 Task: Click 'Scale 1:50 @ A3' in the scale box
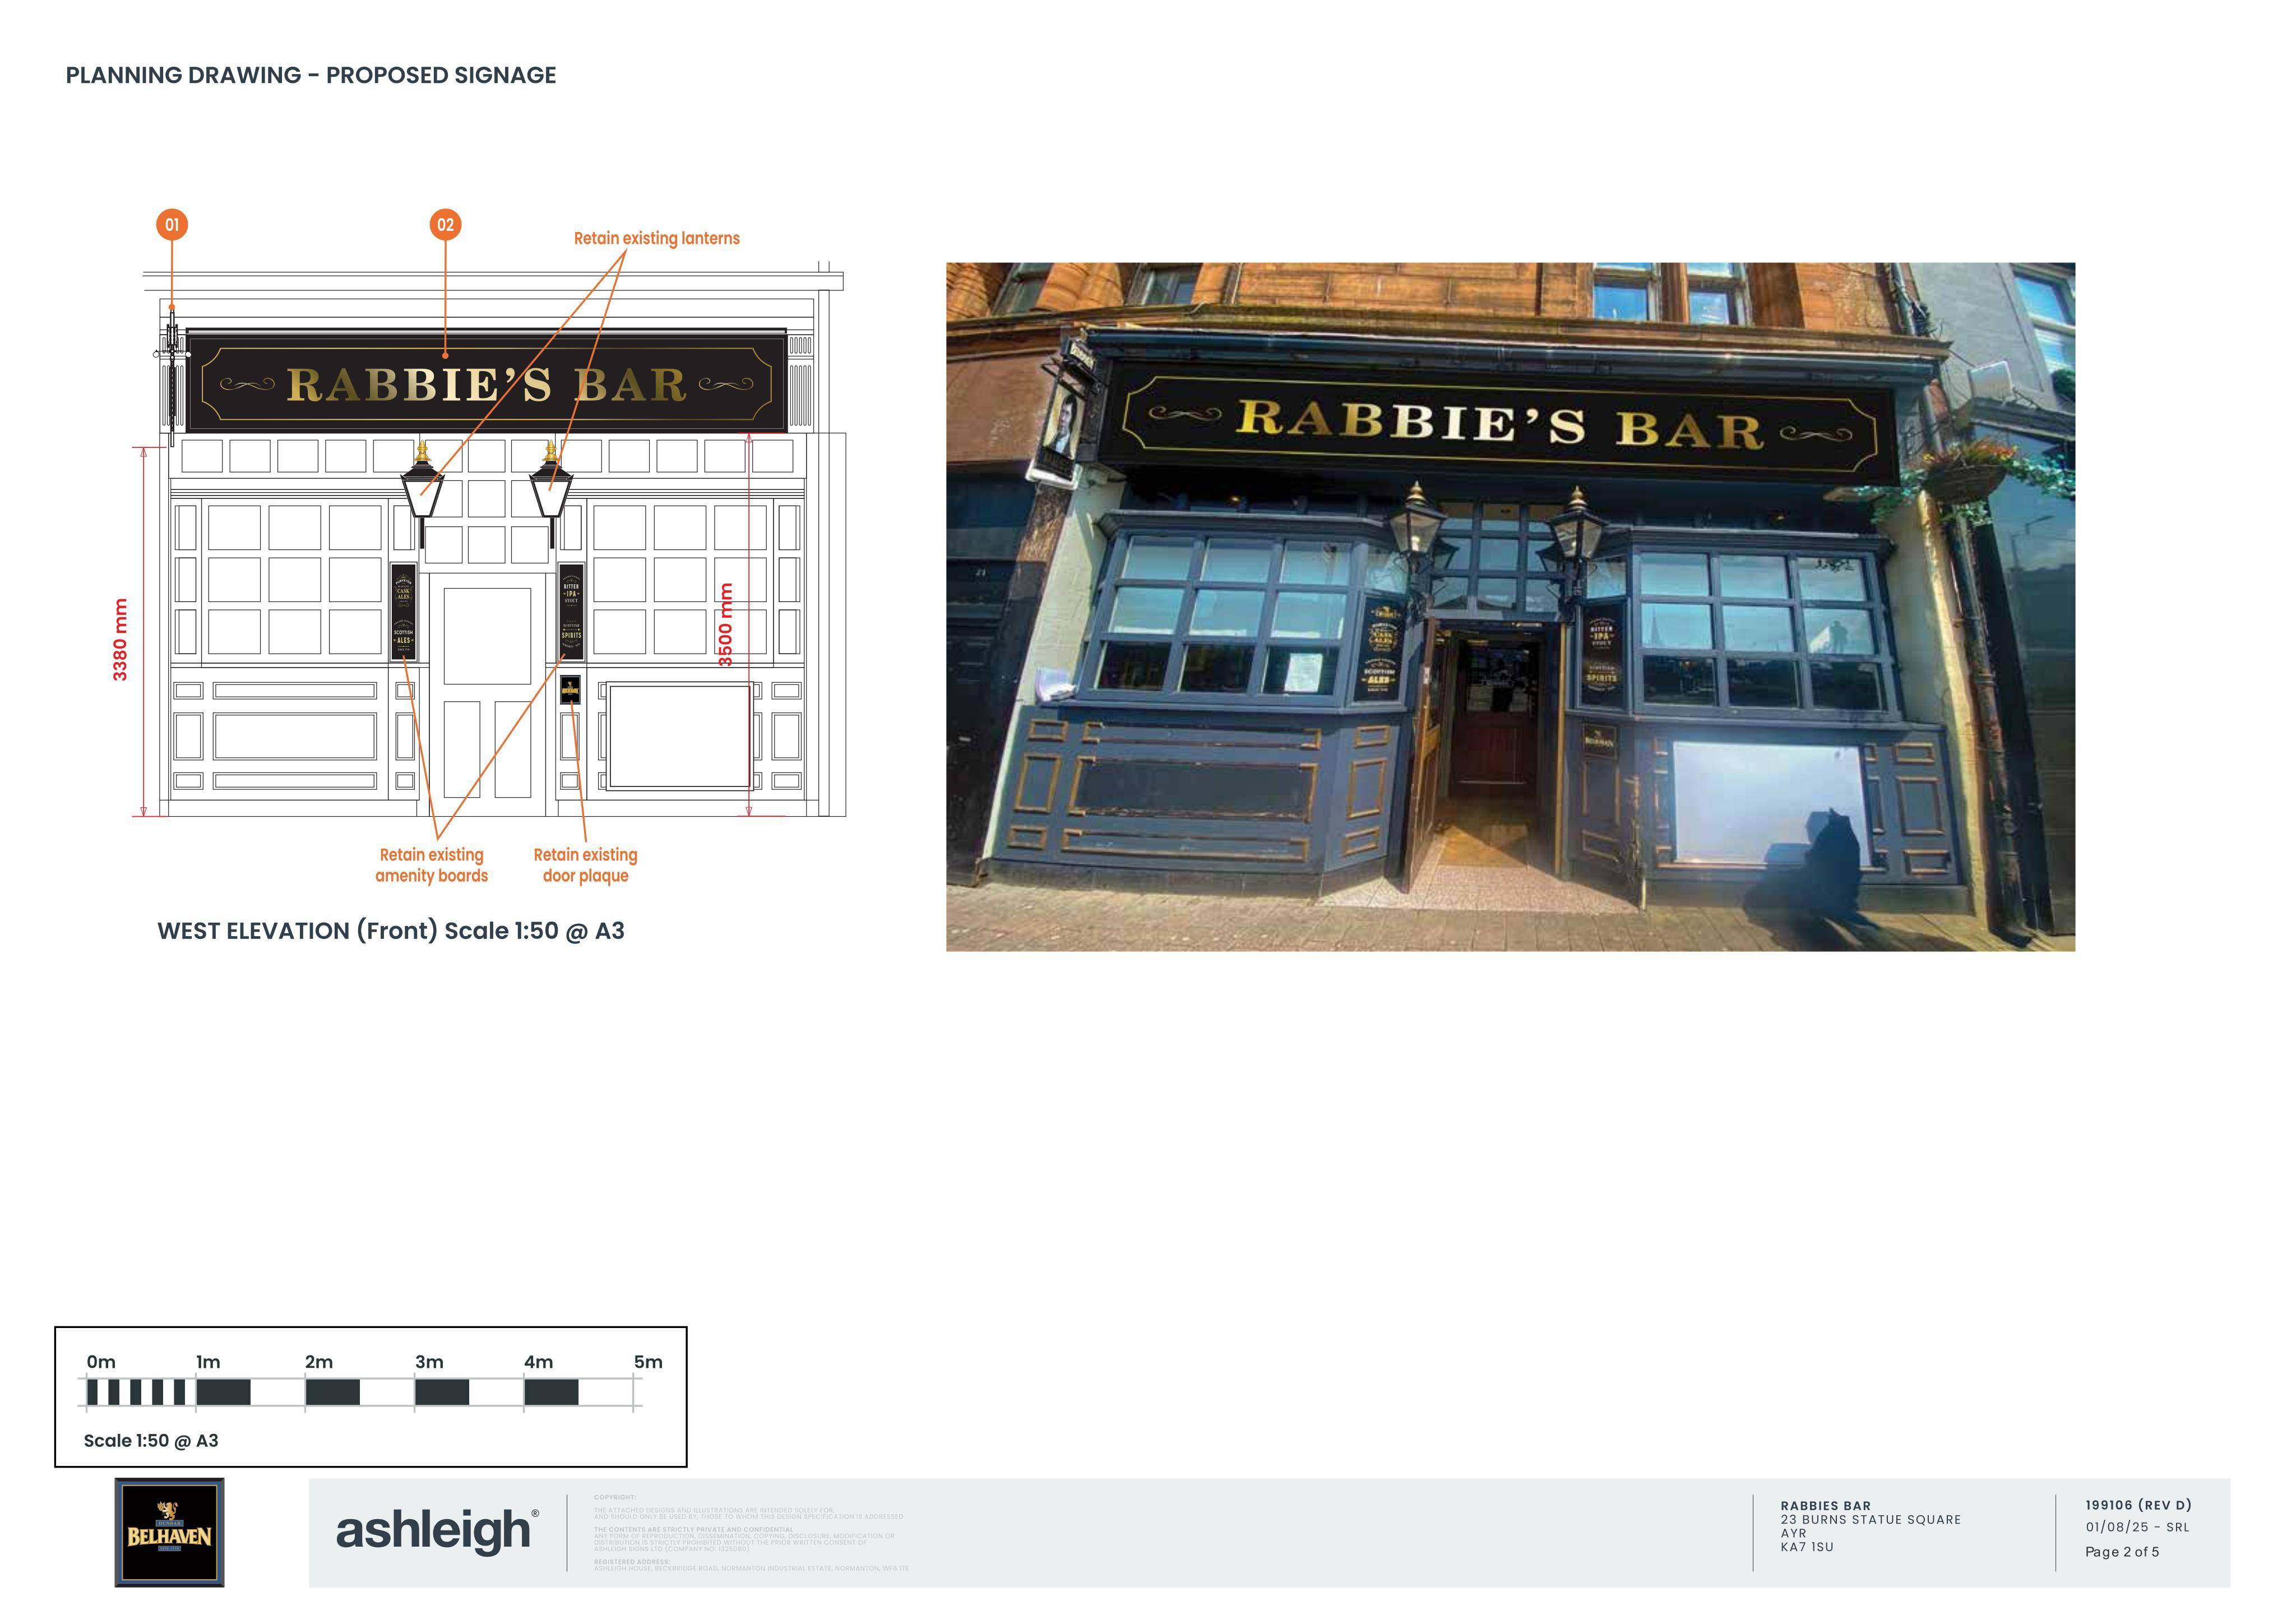(151, 1441)
